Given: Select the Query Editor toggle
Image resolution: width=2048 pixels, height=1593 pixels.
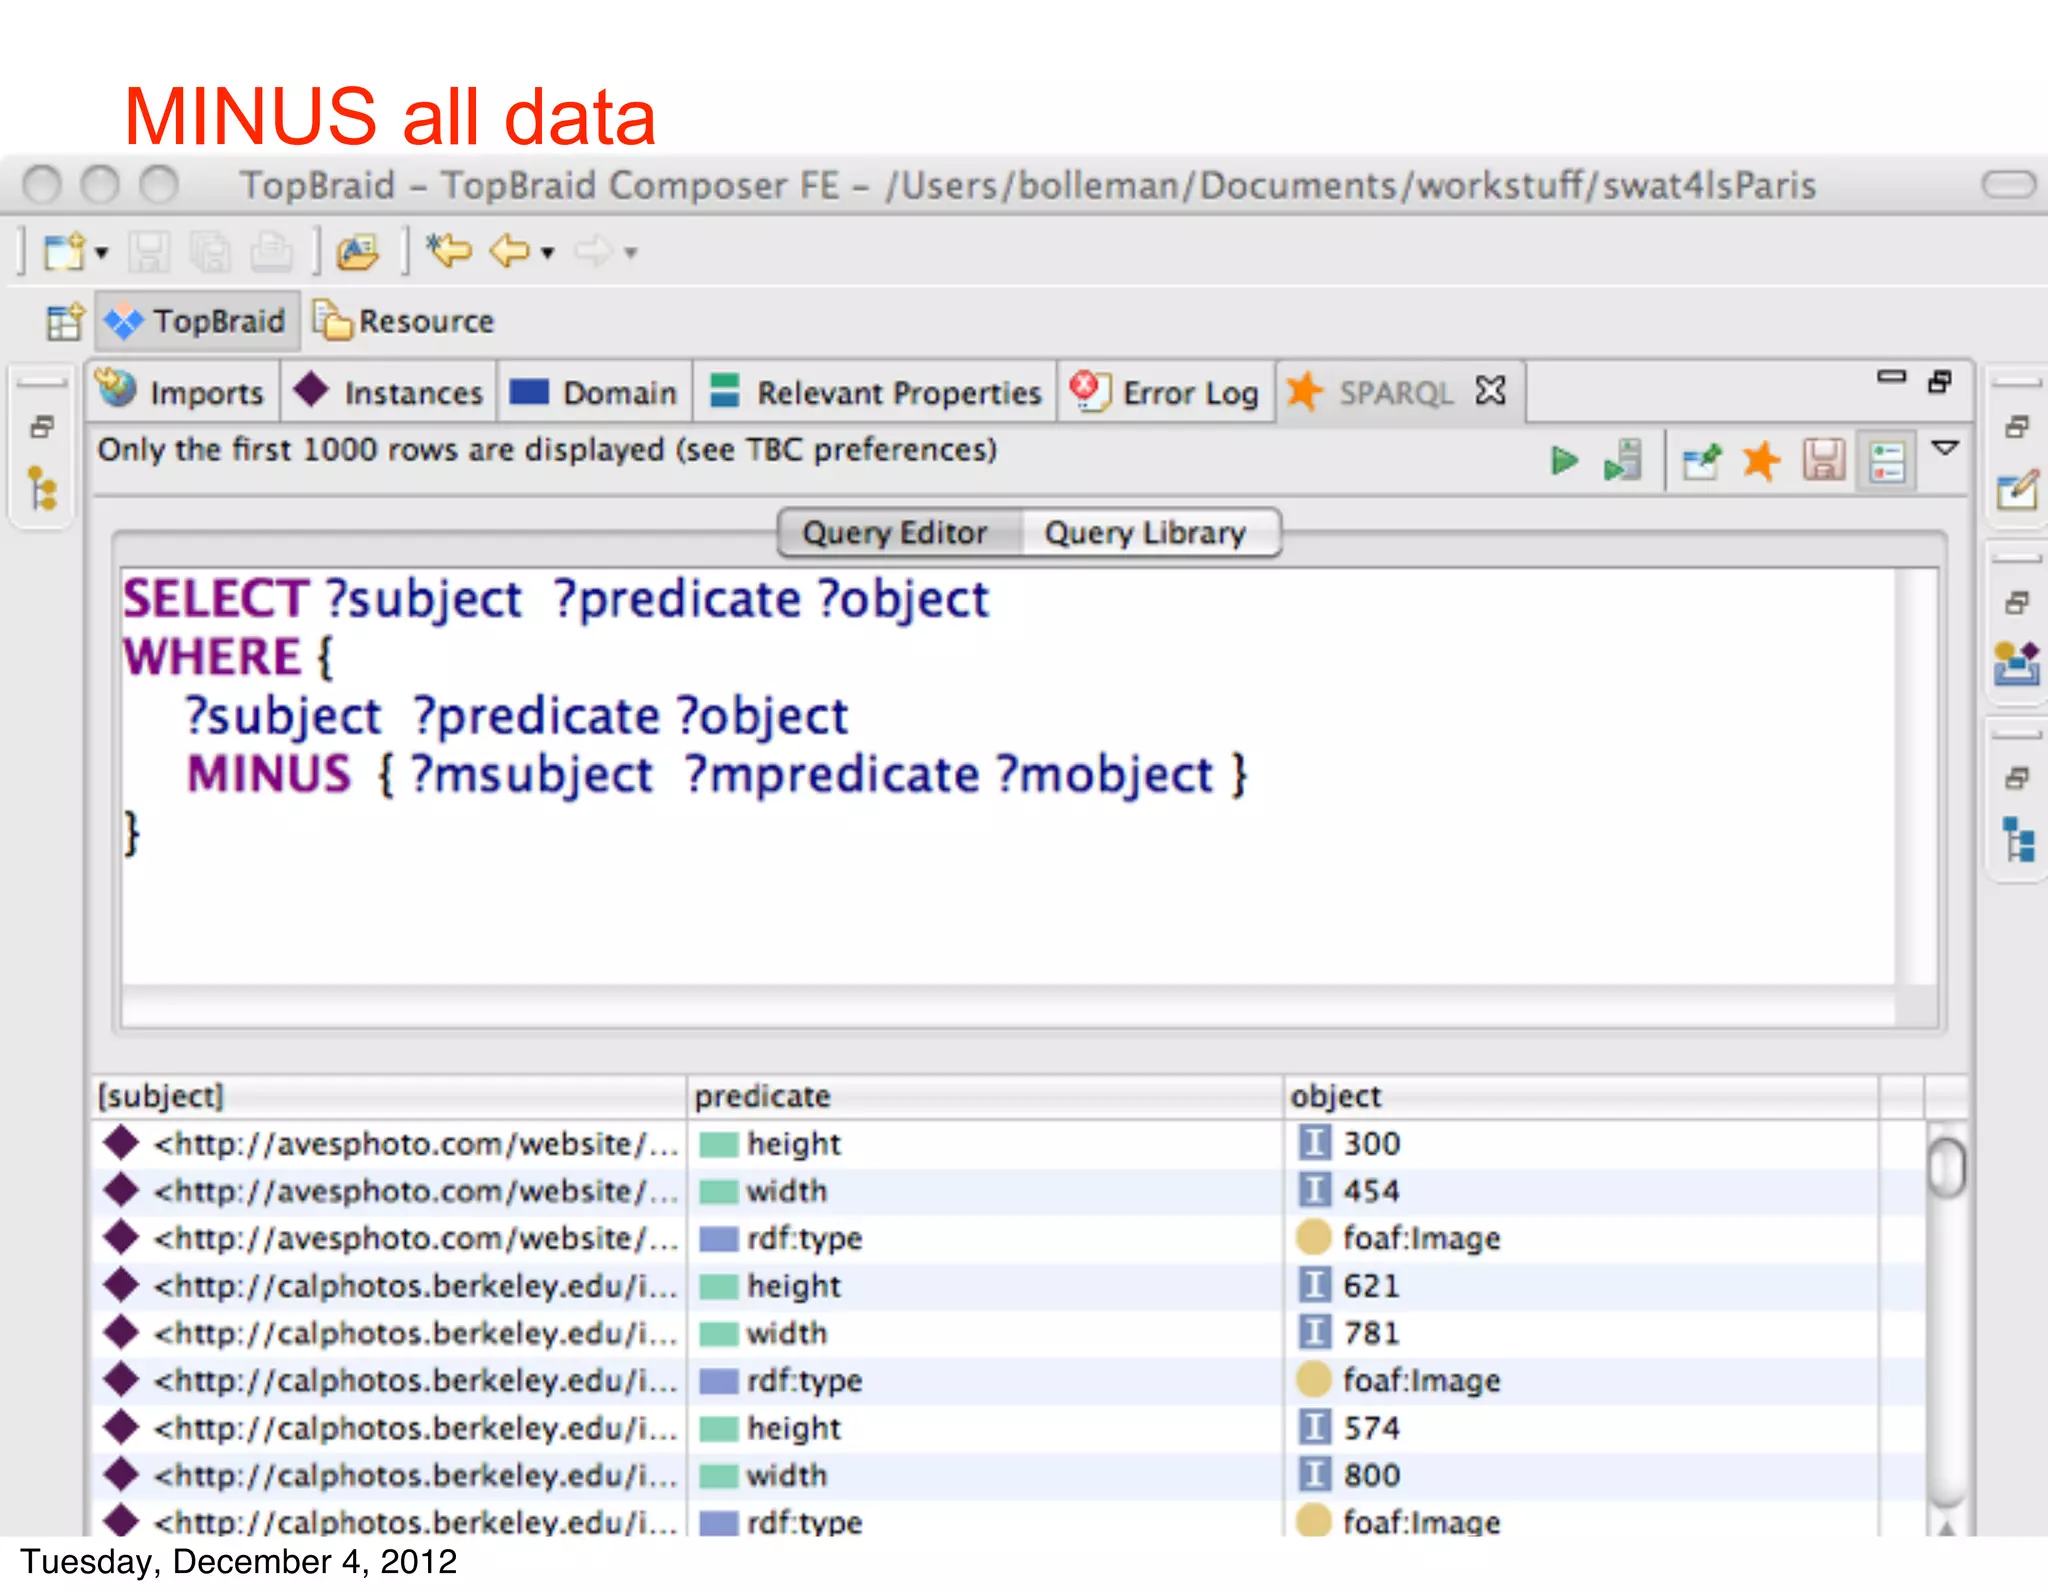Looking at the screenshot, I should [896, 533].
